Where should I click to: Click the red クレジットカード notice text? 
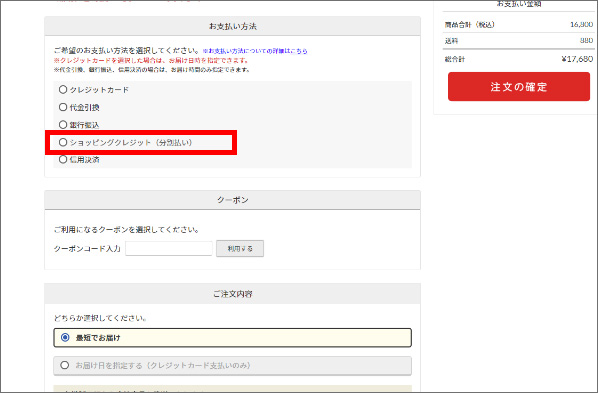pyautogui.click(x=151, y=60)
